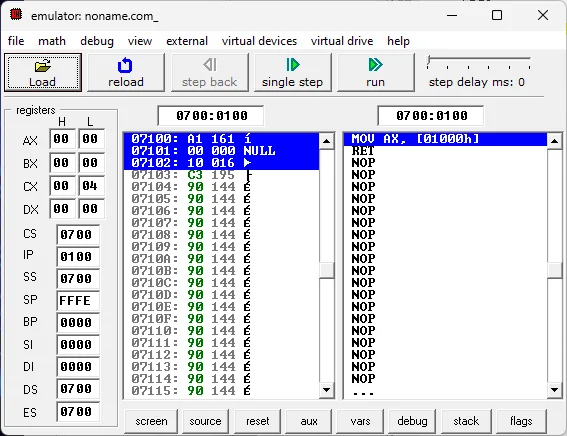Open the vars button
The image size is (567, 436).
click(360, 421)
